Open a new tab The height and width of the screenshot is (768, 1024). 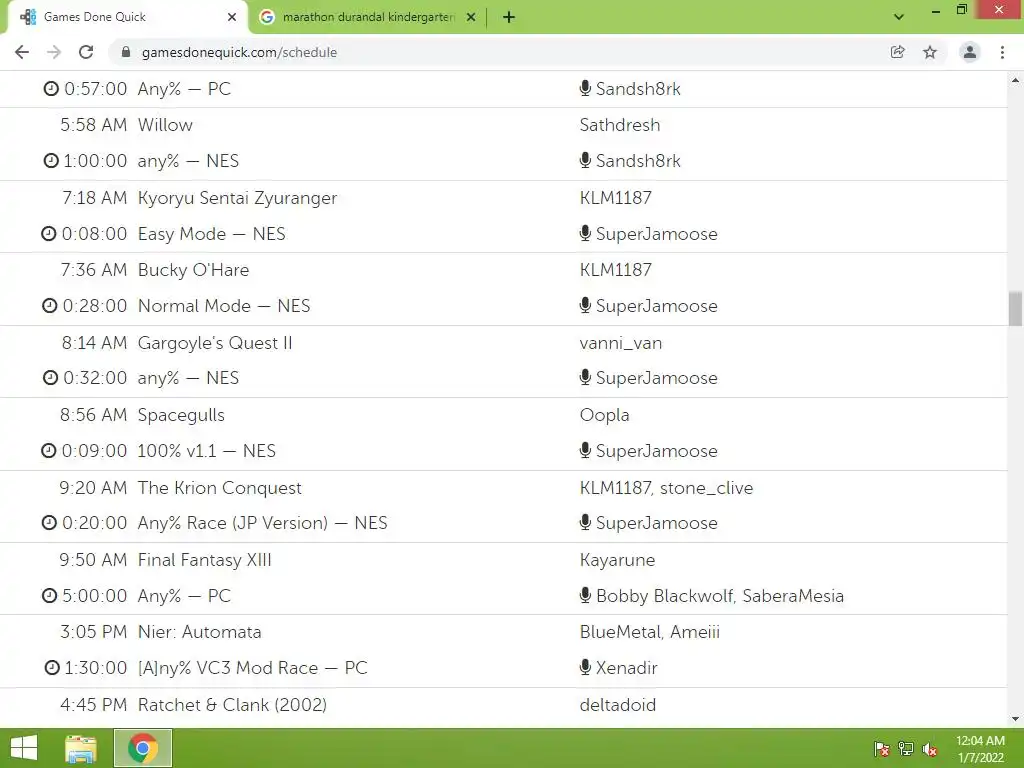[509, 17]
